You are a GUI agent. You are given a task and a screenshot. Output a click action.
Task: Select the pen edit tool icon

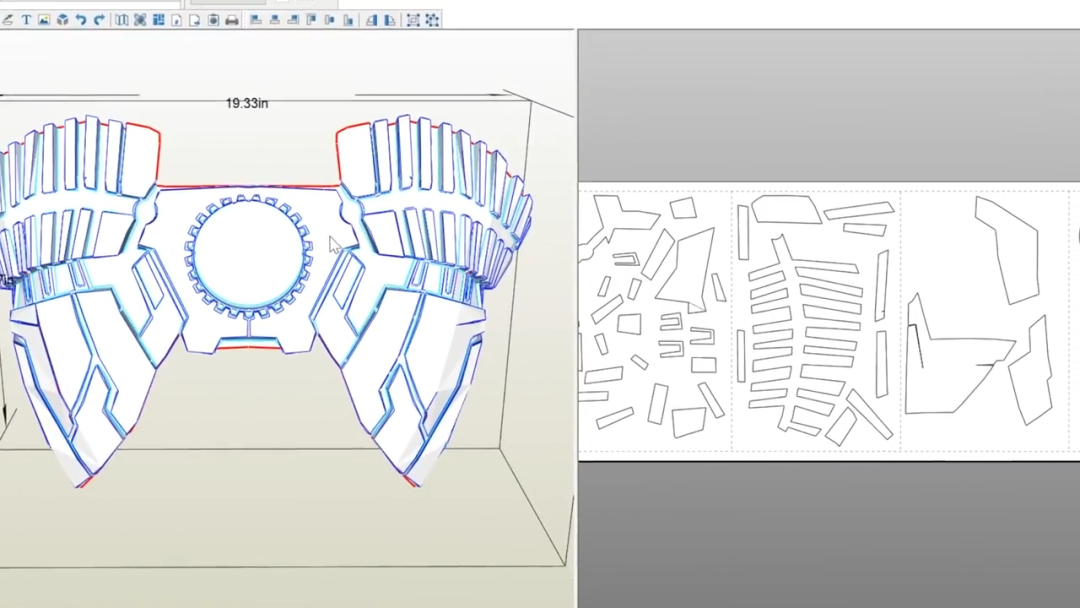pyautogui.click(x=8, y=20)
